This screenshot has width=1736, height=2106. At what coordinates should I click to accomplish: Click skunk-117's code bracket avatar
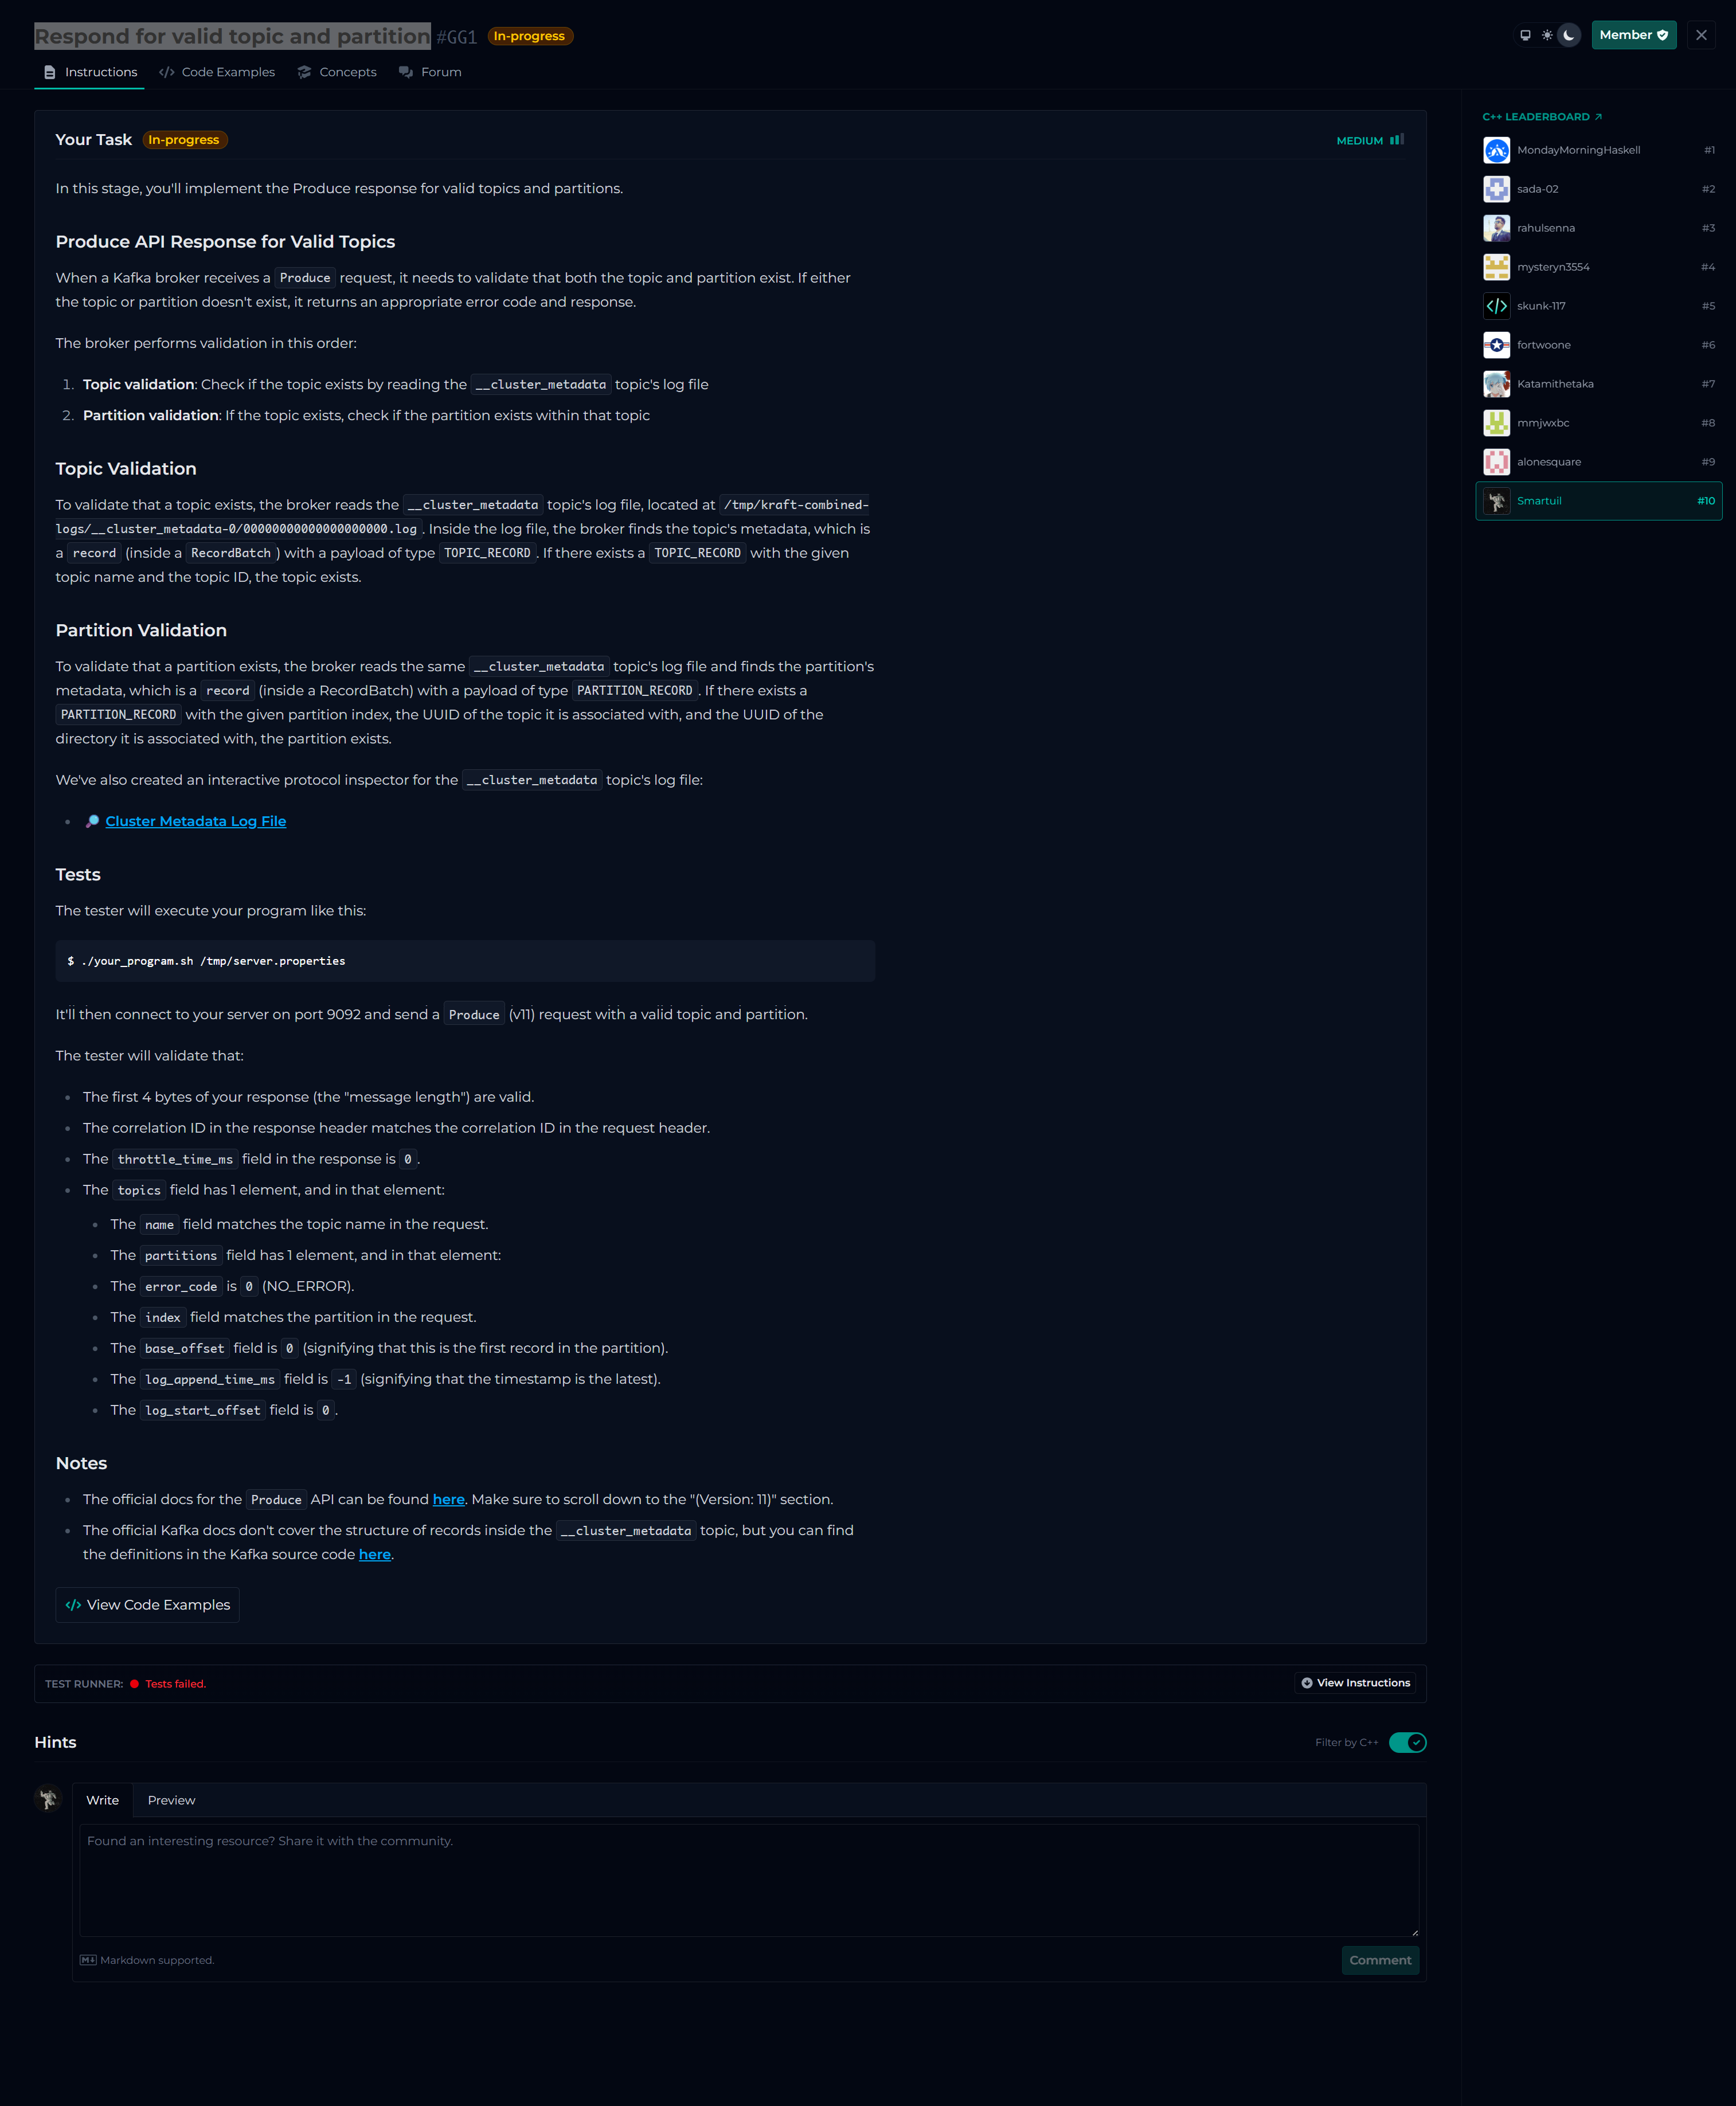coord(1496,306)
